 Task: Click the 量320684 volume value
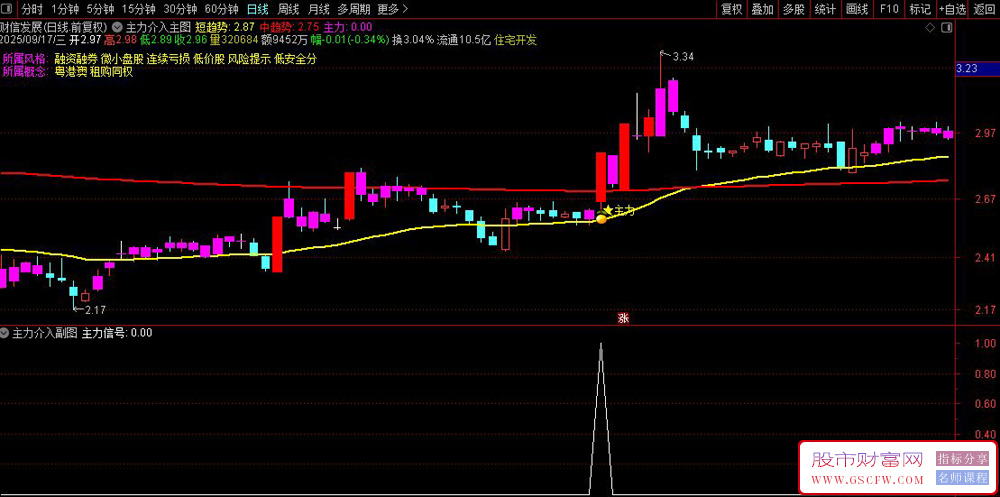click(234, 40)
